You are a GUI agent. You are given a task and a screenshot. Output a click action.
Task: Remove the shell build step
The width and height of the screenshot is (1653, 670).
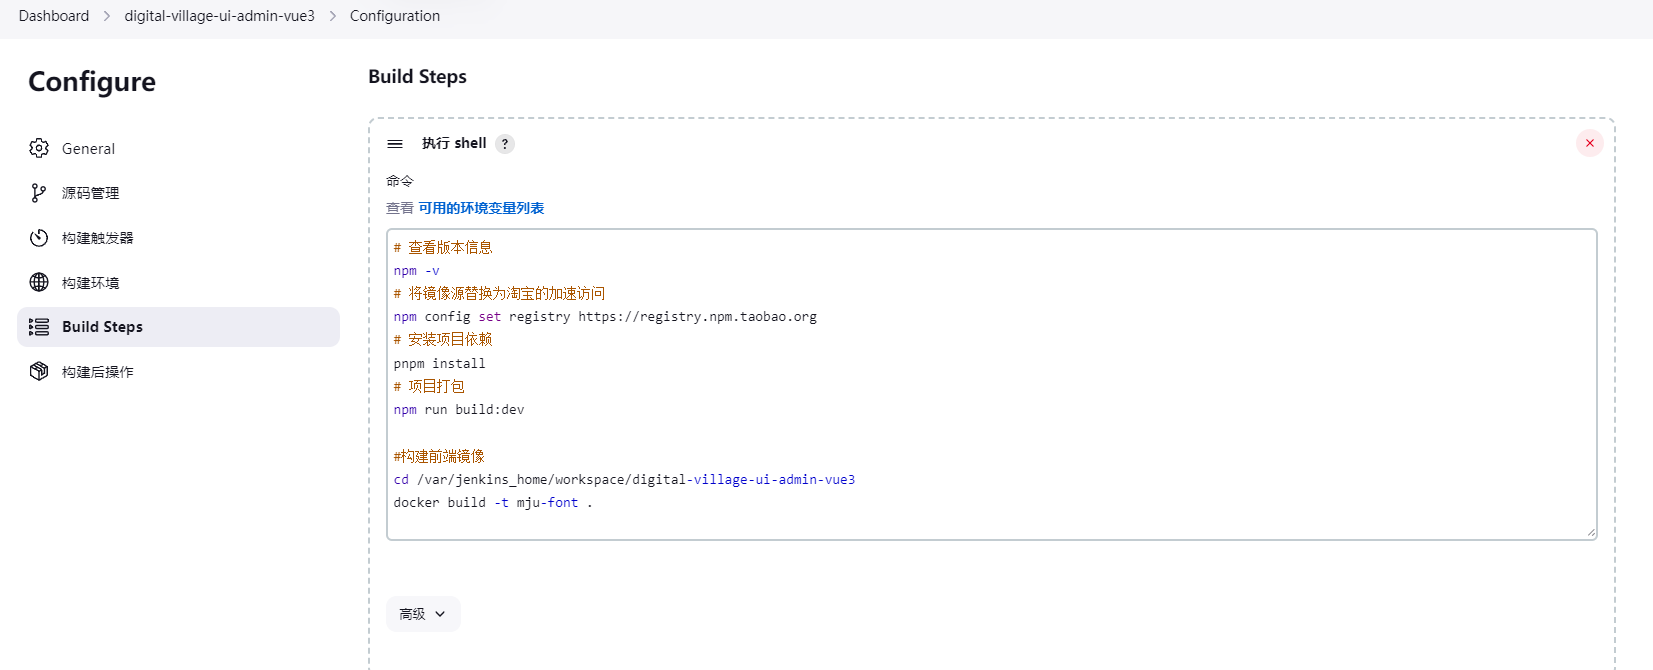click(x=1589, y=143)
